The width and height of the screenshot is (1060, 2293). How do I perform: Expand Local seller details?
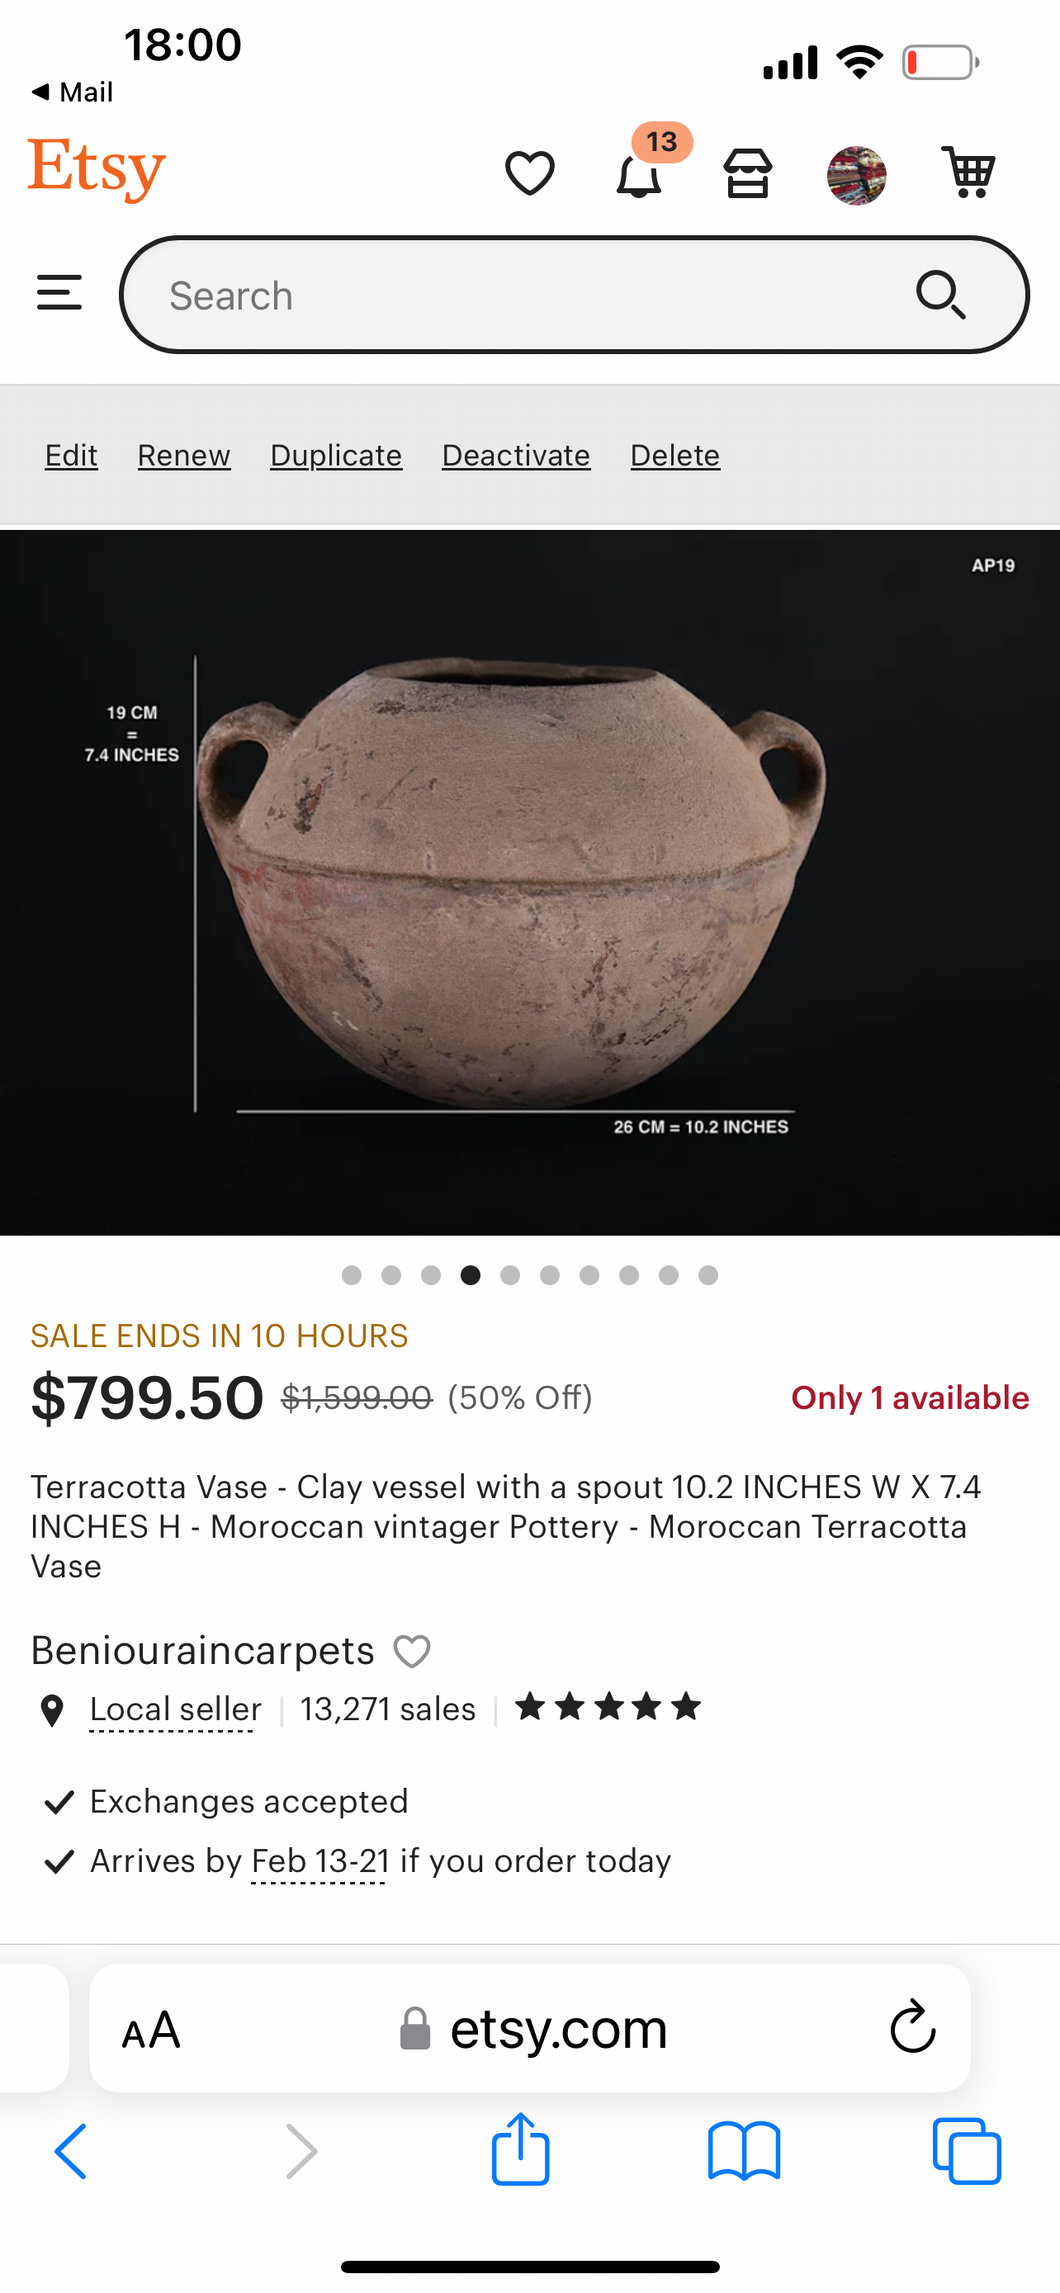175,1709
